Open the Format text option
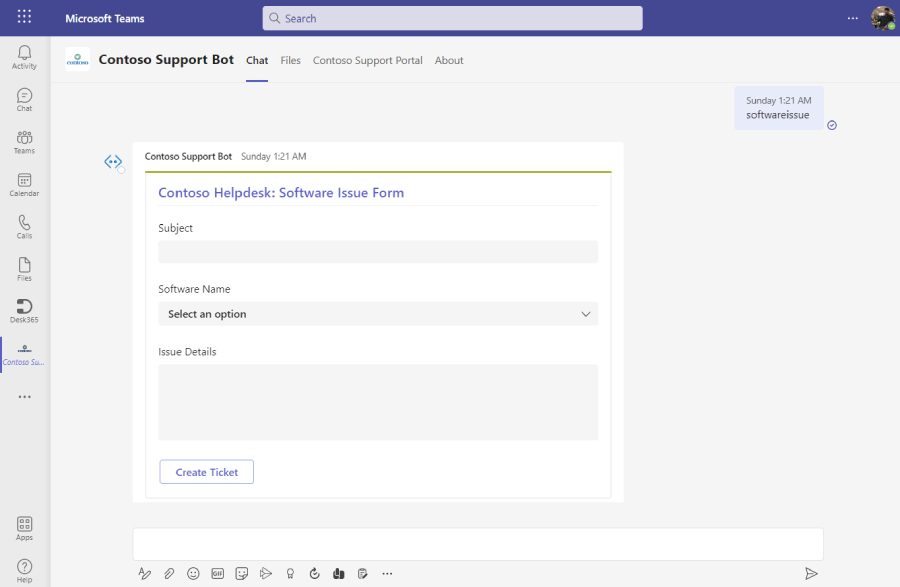The height and width of the screenshot is (587, 900). click(145, 573)
